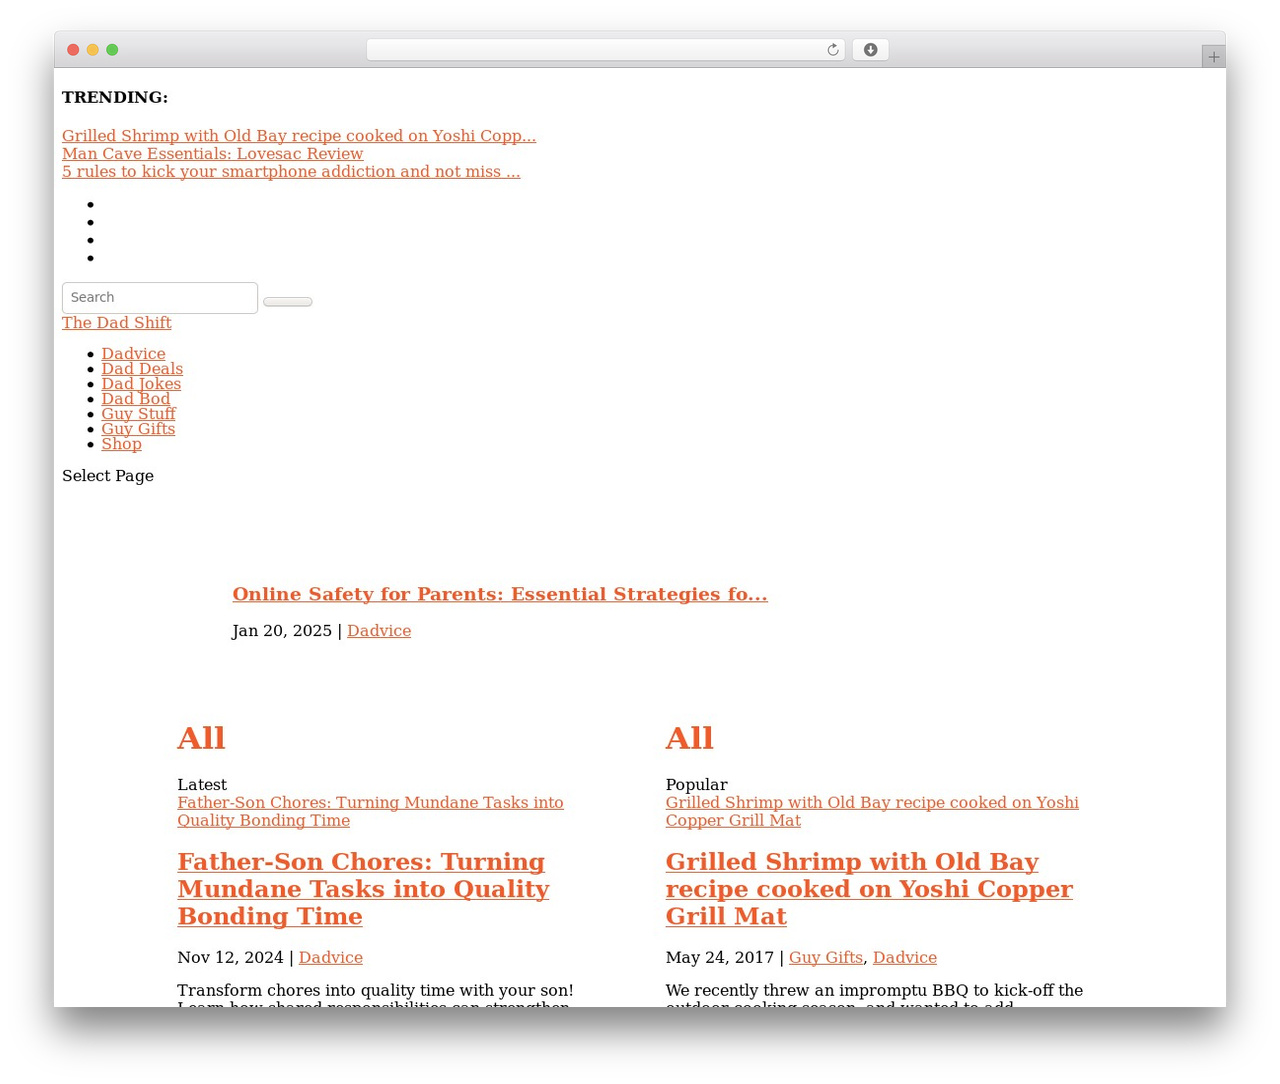Open the Guy Gifts menu item
Viewport: 1280px width, 1084px height.
(138, 429)
